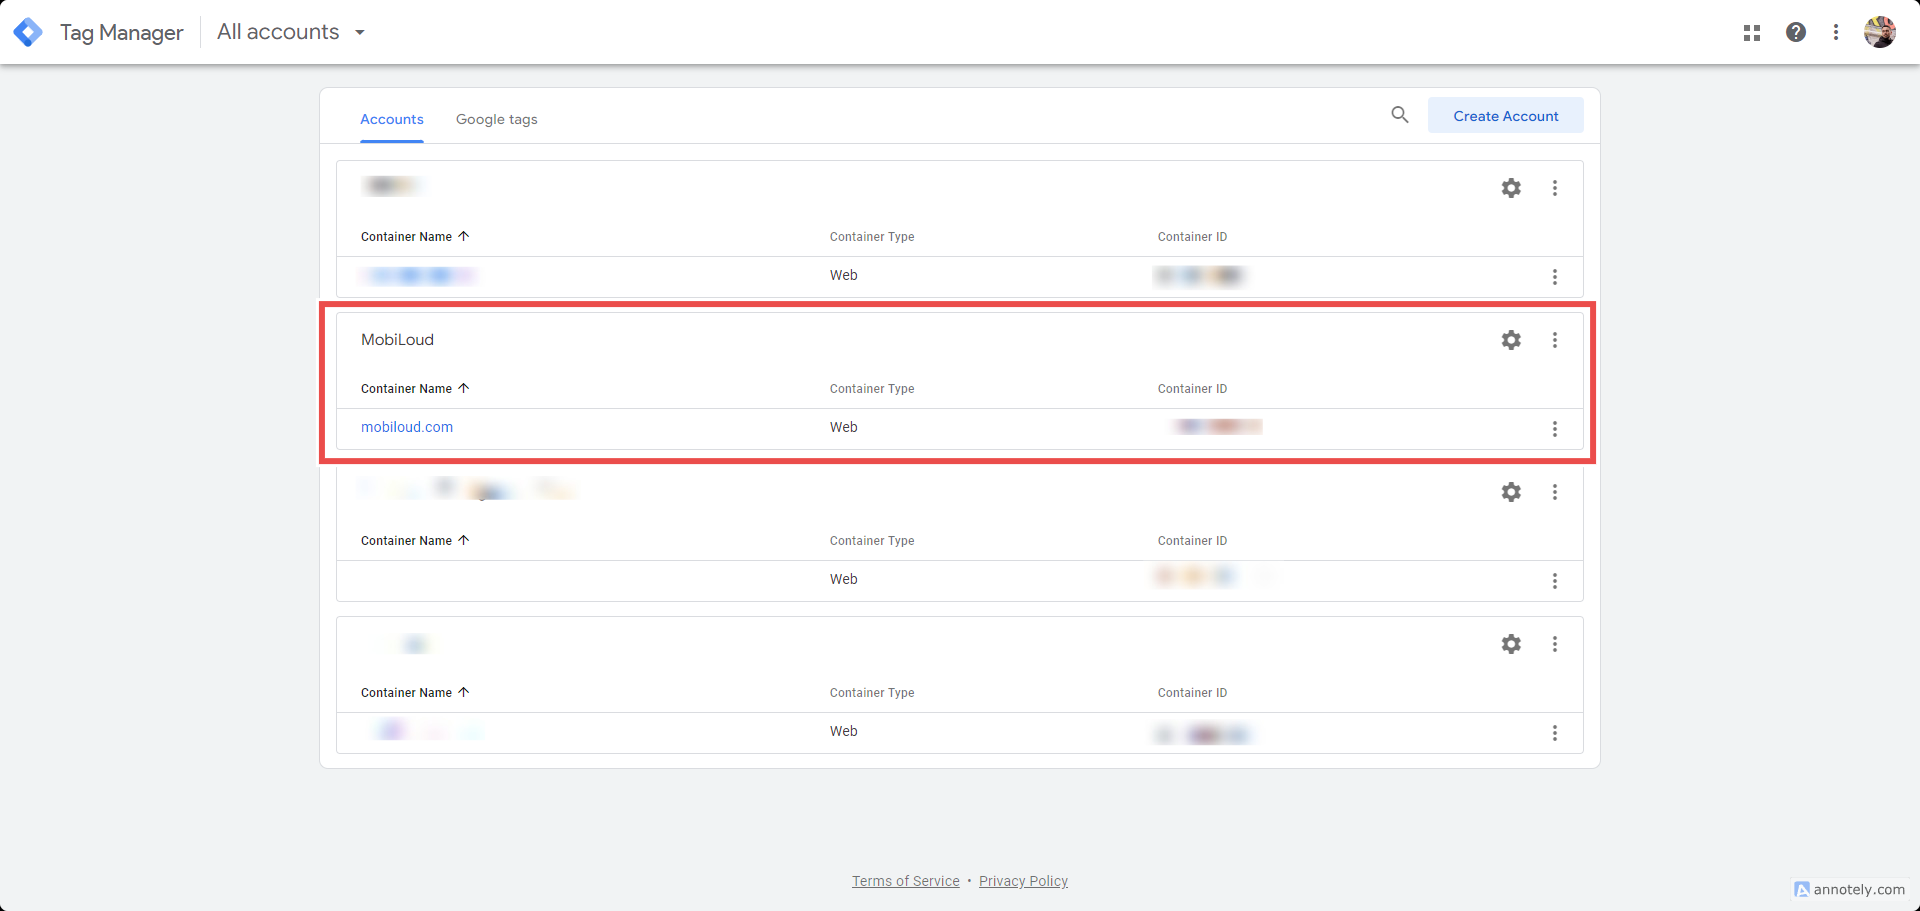Click the MobiLoud account name
1920x911 pixels.
click(398, 340)
